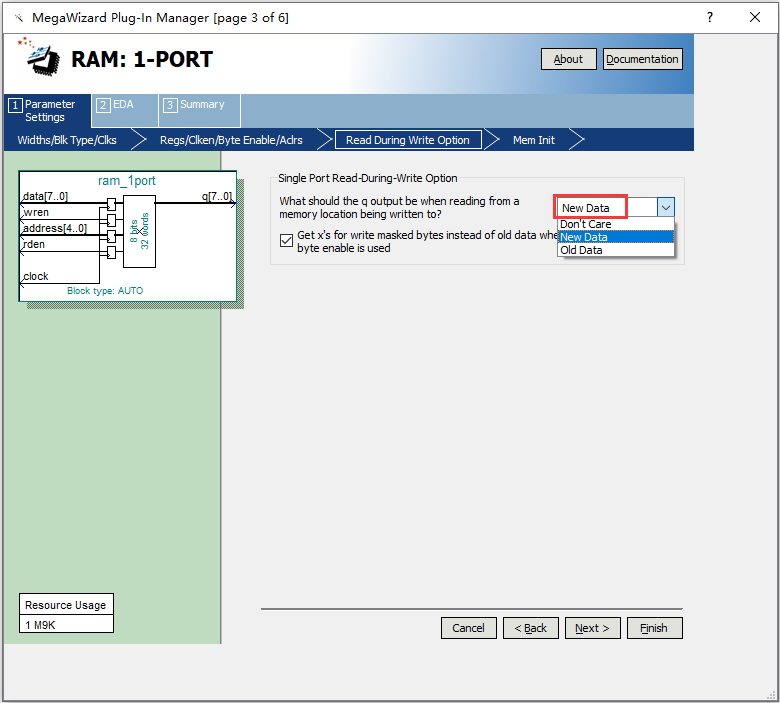
Task: Click the Single Port Read-During-Write Option heading
Action: click(x=368, y=178)
